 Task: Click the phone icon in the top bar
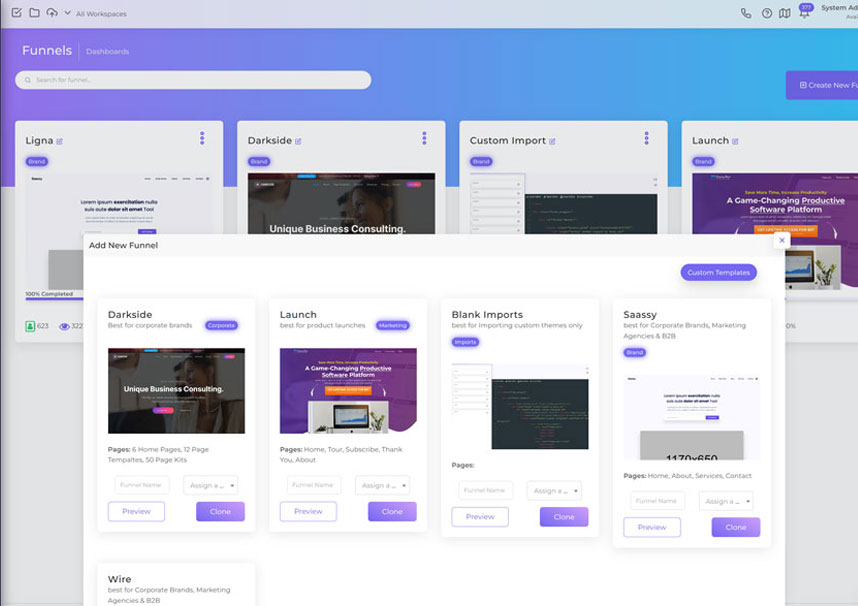pyautogui.click(x=746, y=12)
